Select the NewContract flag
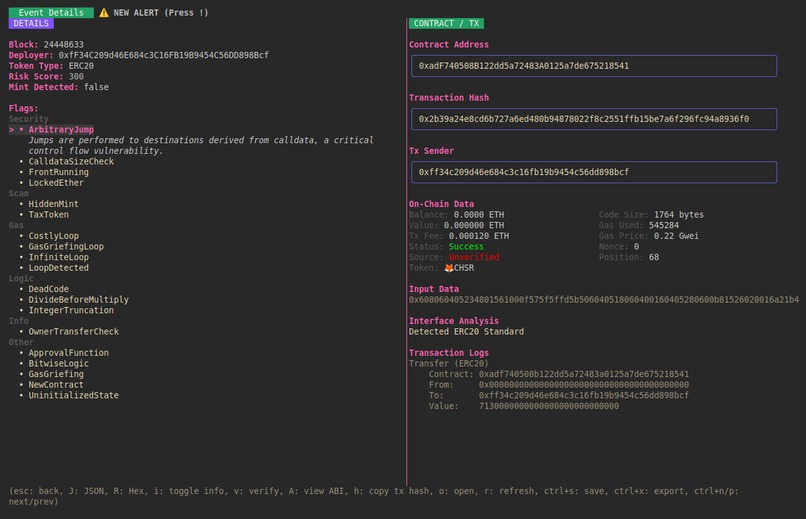 [56, 385]
